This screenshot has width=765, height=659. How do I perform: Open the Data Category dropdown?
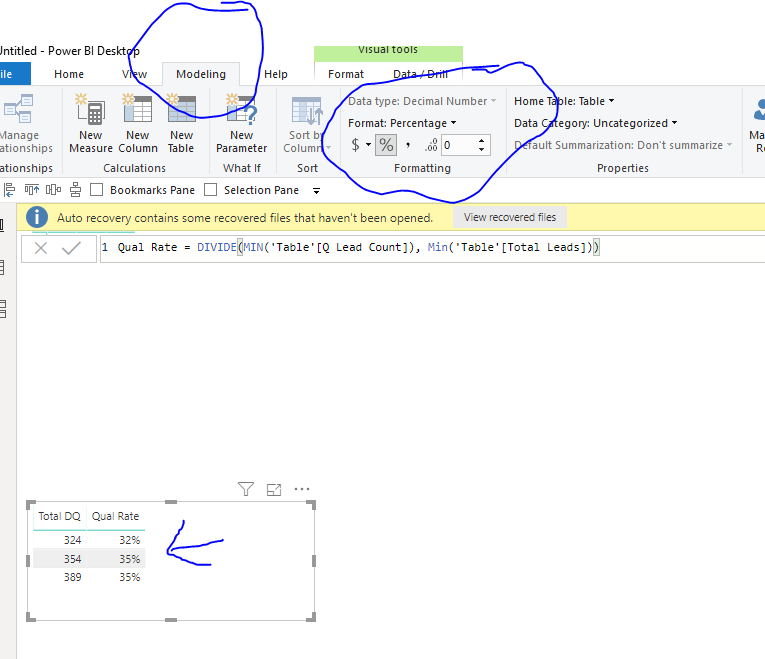tap(596, 123)
